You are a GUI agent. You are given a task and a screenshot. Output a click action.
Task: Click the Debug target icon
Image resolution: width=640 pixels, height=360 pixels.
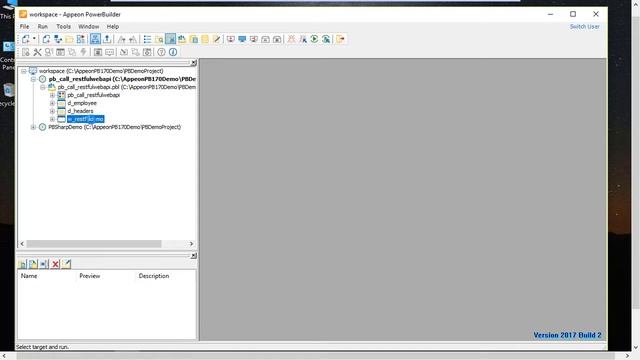coord(291,39)
